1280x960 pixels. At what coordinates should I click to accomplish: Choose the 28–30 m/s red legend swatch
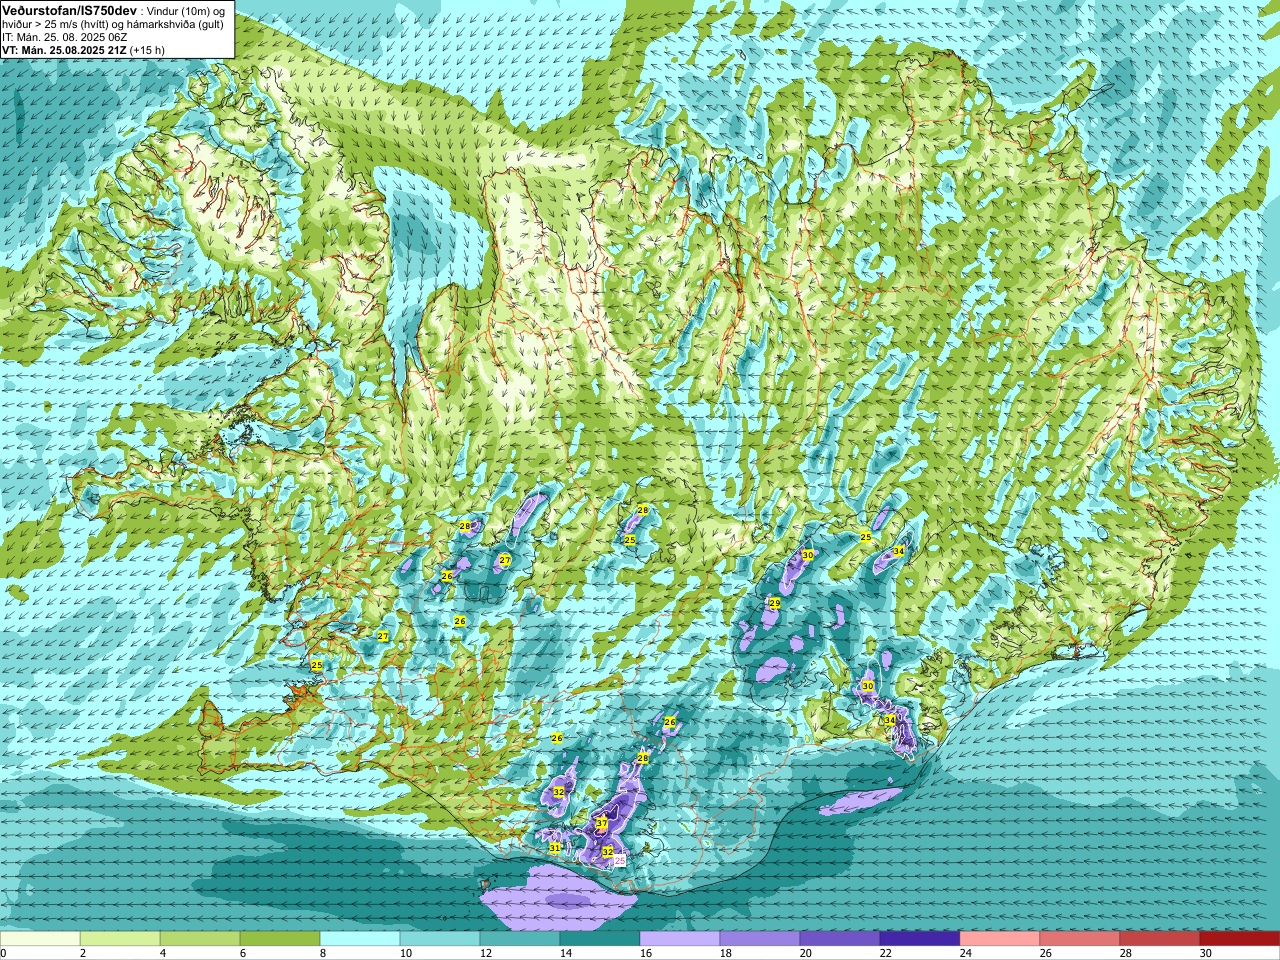[x=1160, y=939]
